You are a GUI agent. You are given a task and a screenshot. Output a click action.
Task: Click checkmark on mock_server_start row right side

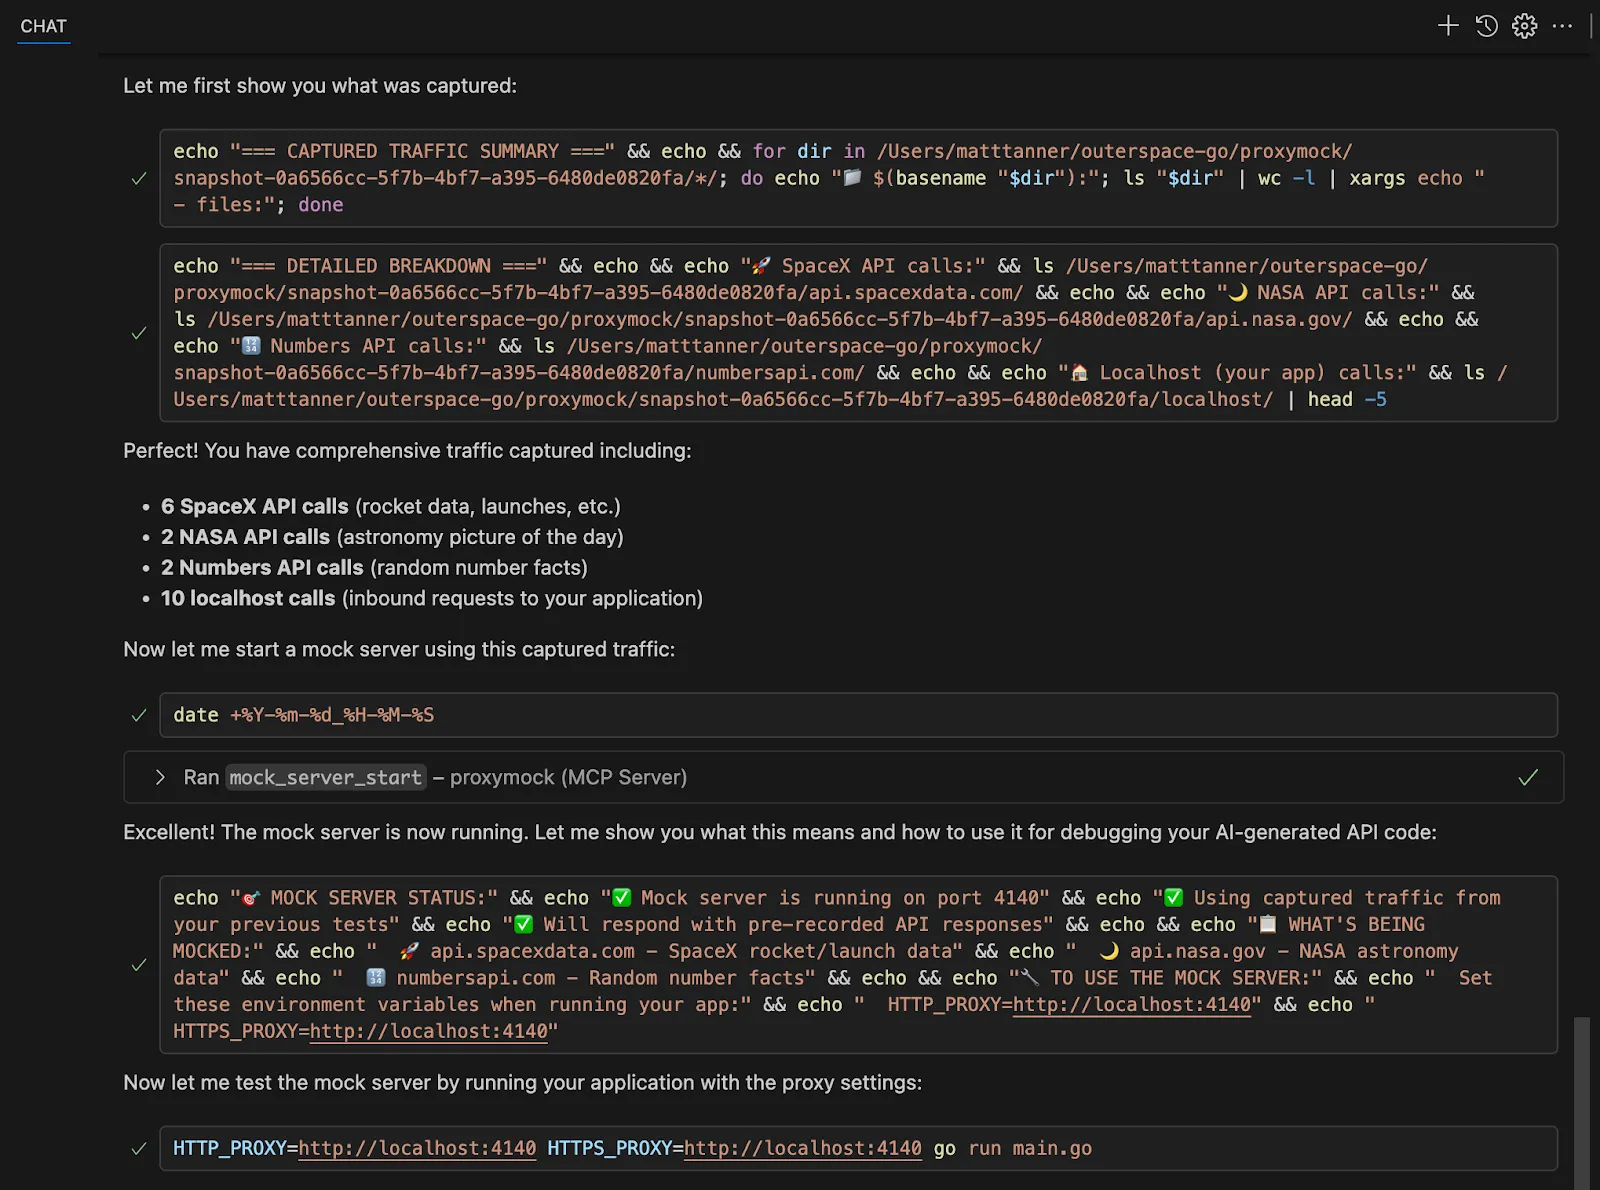click(1527, 778)
